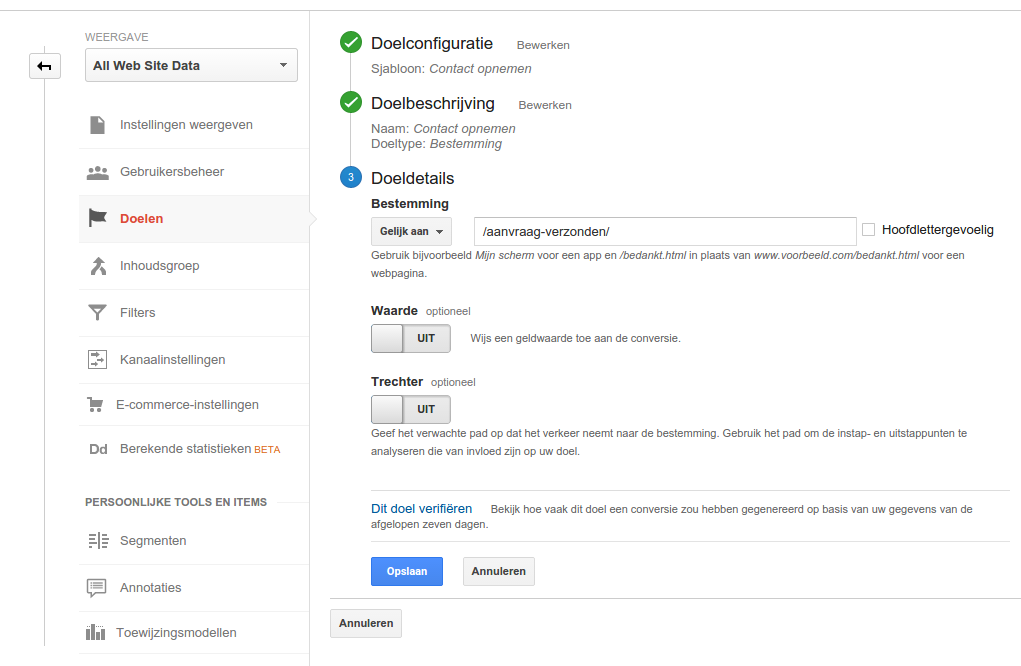The height and width of the screenshot is (666, 1021).
Task: Click the text 'Sjabloon: Contact opnemen'
Action: (x=451, y=69)
